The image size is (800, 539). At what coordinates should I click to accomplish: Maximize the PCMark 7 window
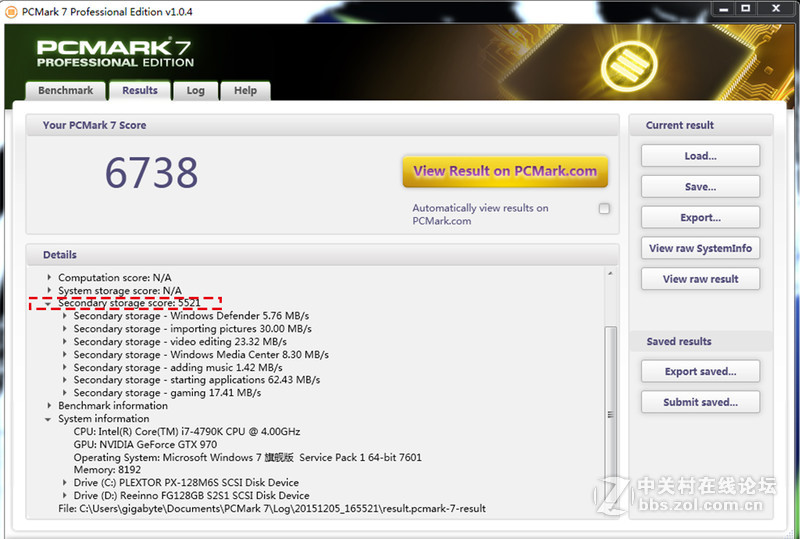745,9
